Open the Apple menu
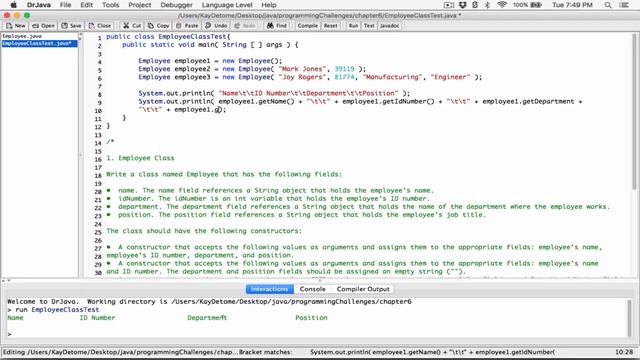The width and height of the screenshot is (640, 360). point(13,5)
